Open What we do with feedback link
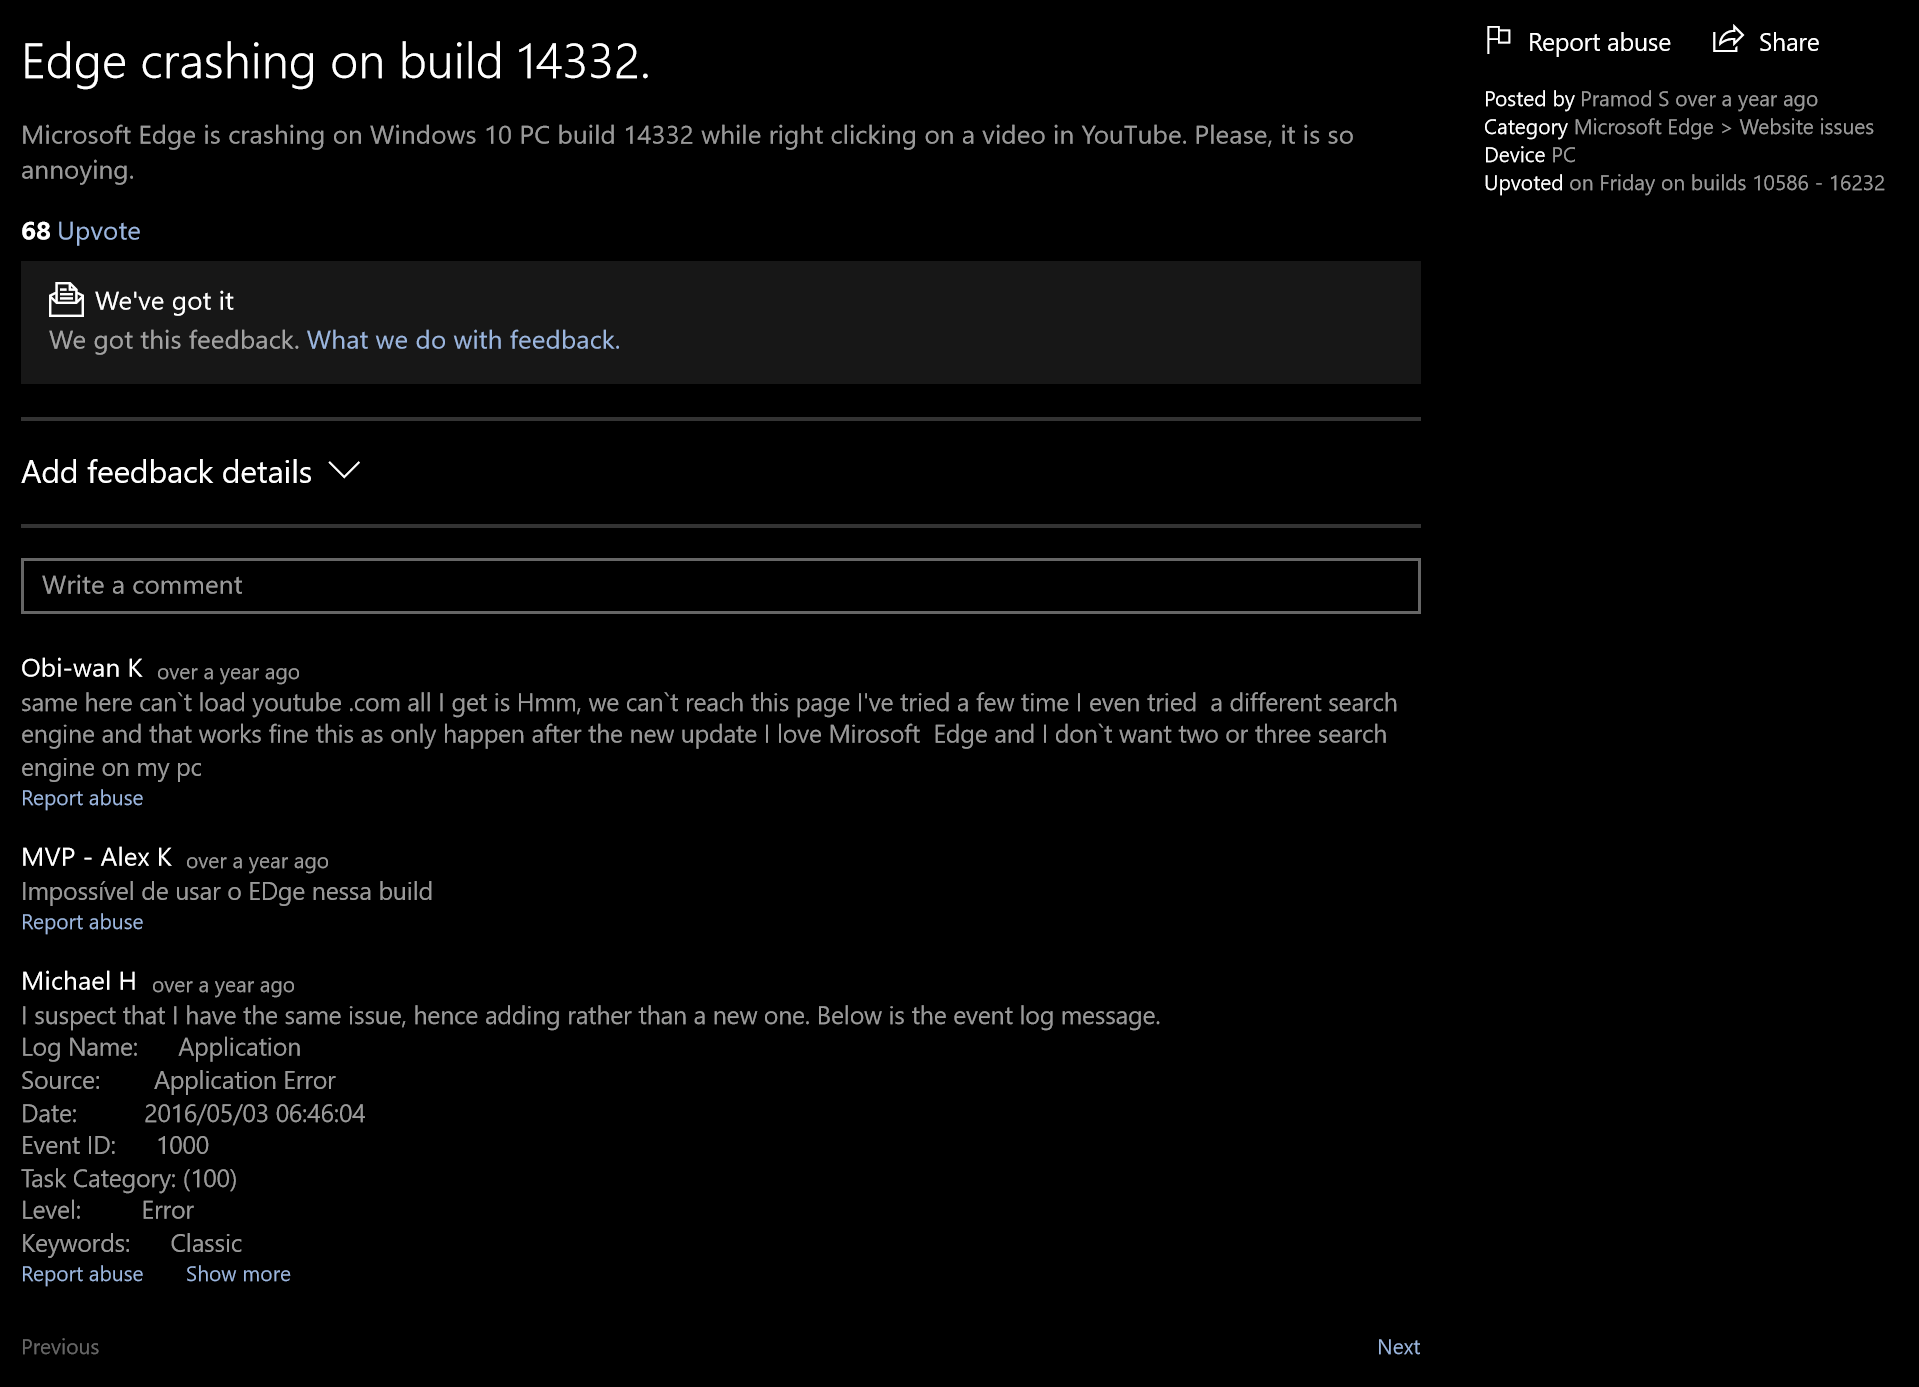Screen dimensions: 1919x1387 463,340
